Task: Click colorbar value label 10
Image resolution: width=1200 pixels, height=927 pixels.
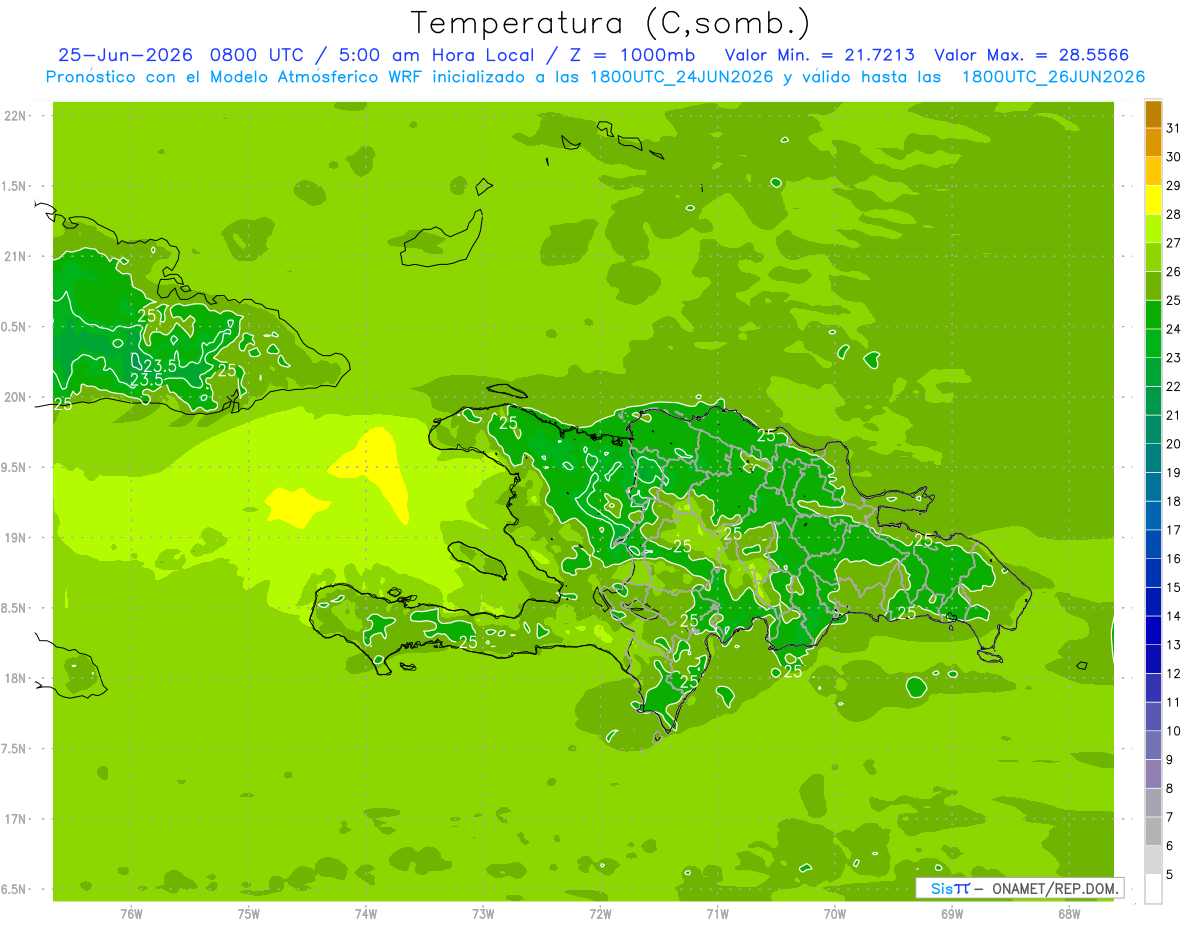Action: click(x=1173, y=731)
